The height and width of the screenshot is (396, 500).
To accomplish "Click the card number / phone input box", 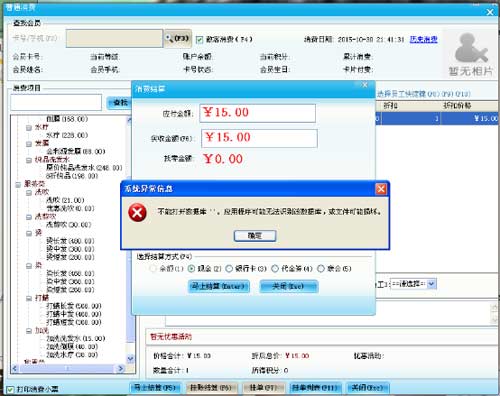I will pos(114,38).
